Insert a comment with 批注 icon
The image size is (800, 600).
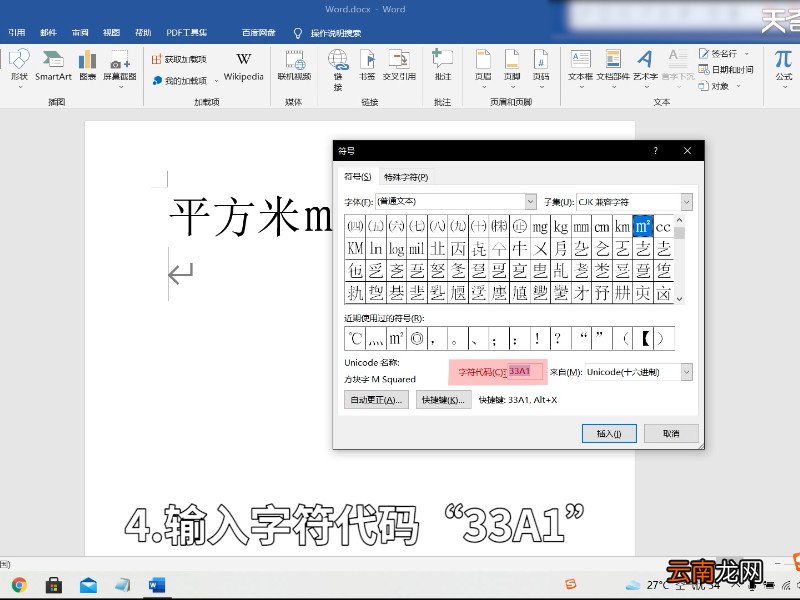click(x=442, y=65)
